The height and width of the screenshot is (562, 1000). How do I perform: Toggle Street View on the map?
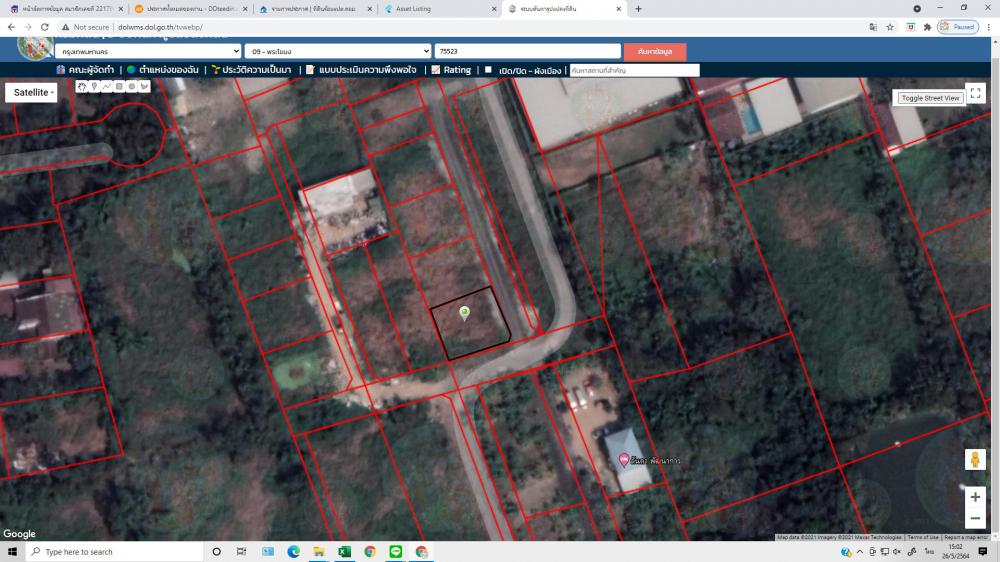tap(930, 98)
